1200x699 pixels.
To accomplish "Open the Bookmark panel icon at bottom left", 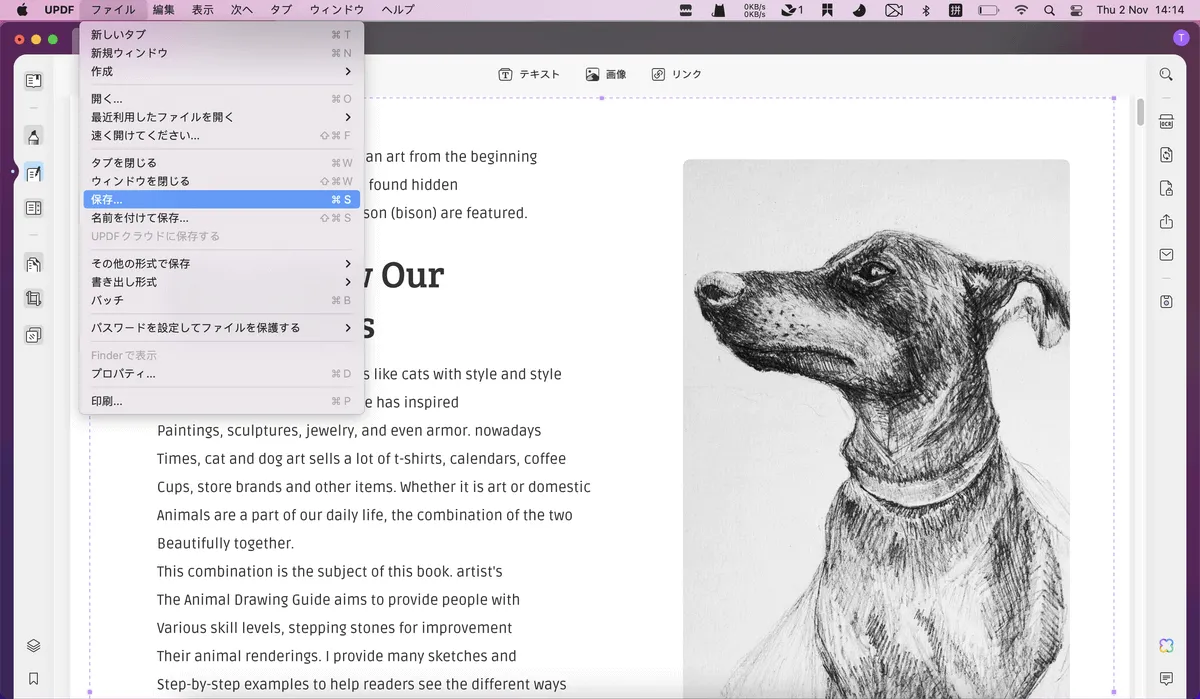I will (x=33, y=679).
